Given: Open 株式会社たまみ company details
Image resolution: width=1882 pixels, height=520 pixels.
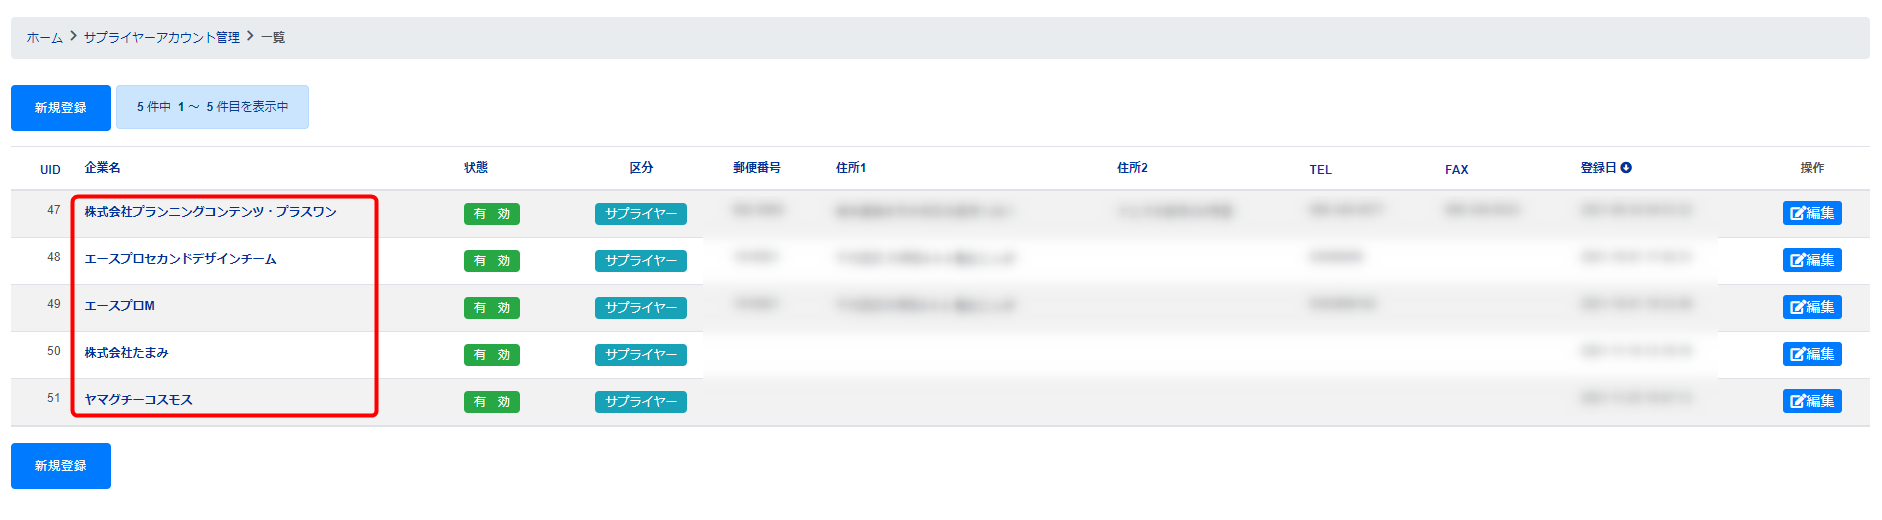Looking at the screenshot, I should pyautogui.click(x=126, y=353).
